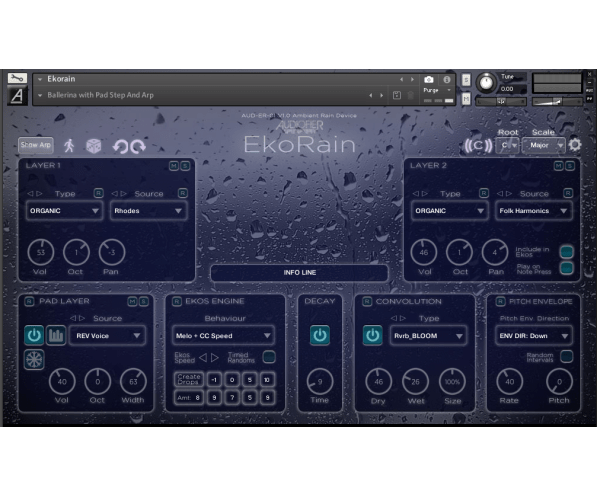The image size is (597, 497).
Task: Open Pad Layer REV Voice dropdown
Action: (107, 336)
